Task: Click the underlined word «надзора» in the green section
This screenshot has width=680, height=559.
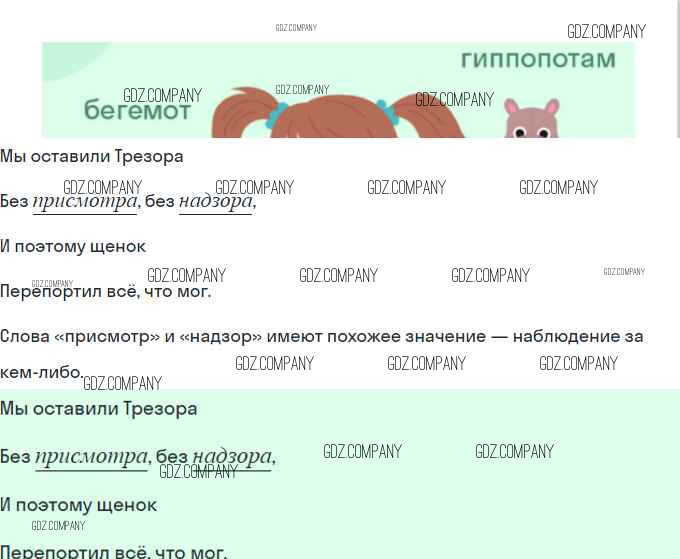Action: [231, 458]
